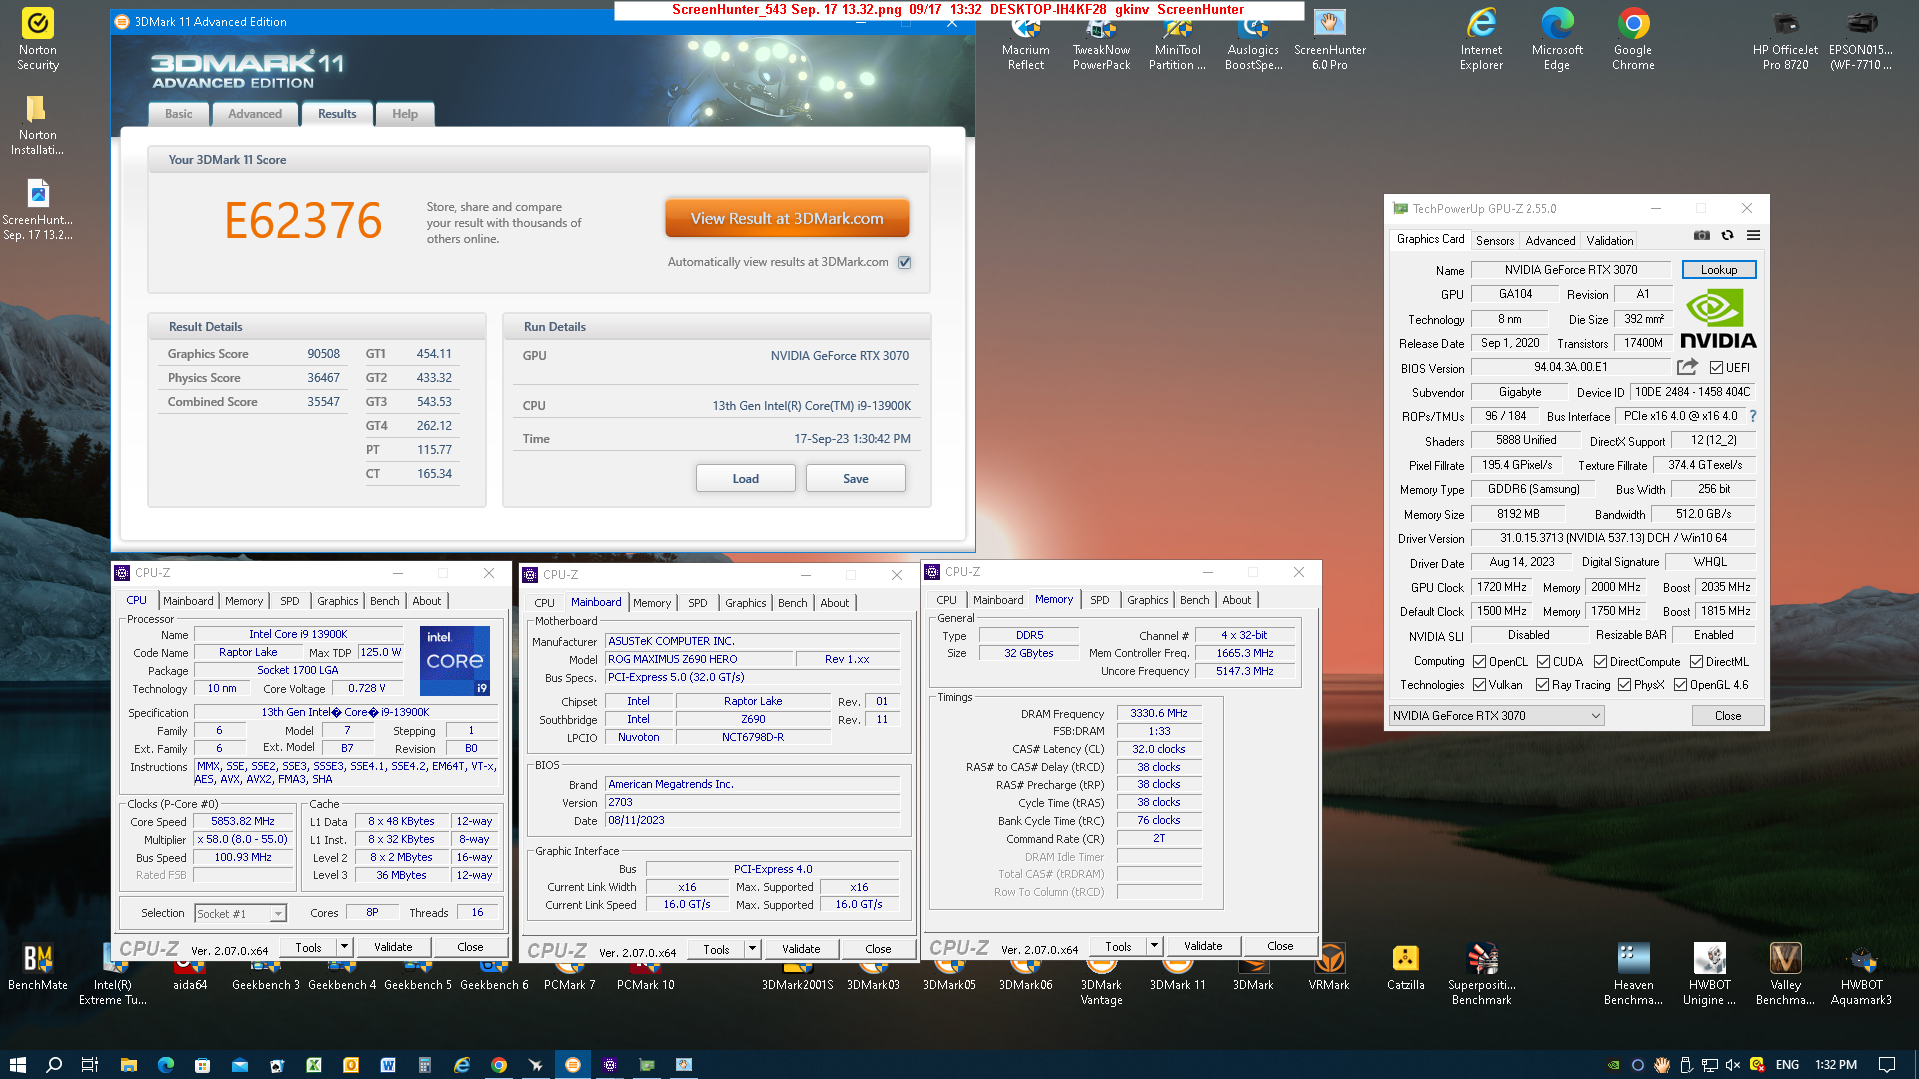The height and width of the screenshot is (1079, 1919).
Task: Open the Superposition Benchmark desktop icon
Action: 1481,974
